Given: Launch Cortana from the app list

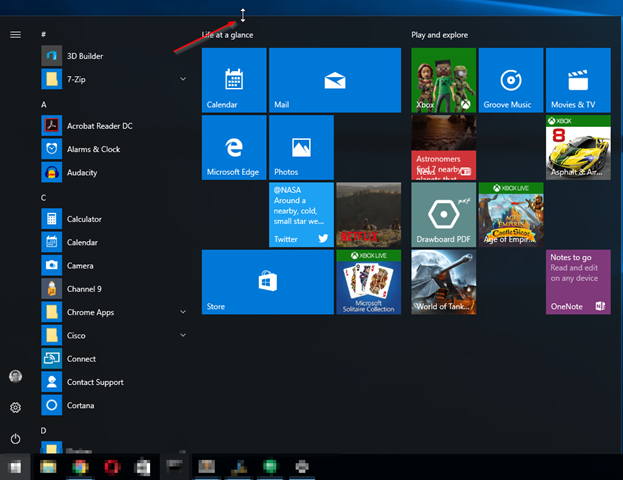Looking at the screenshot, I should pyautogui.click(x=114, y=405).
